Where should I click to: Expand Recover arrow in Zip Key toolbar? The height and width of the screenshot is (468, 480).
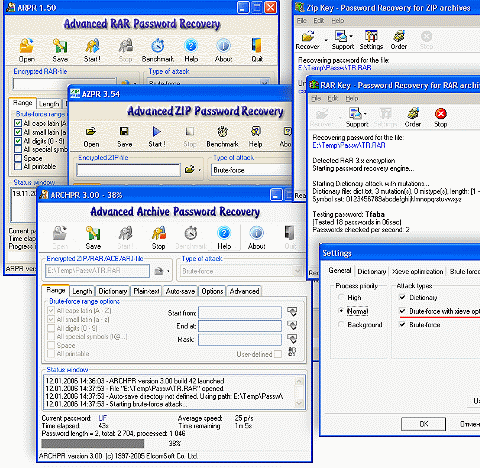coord(326,40)
